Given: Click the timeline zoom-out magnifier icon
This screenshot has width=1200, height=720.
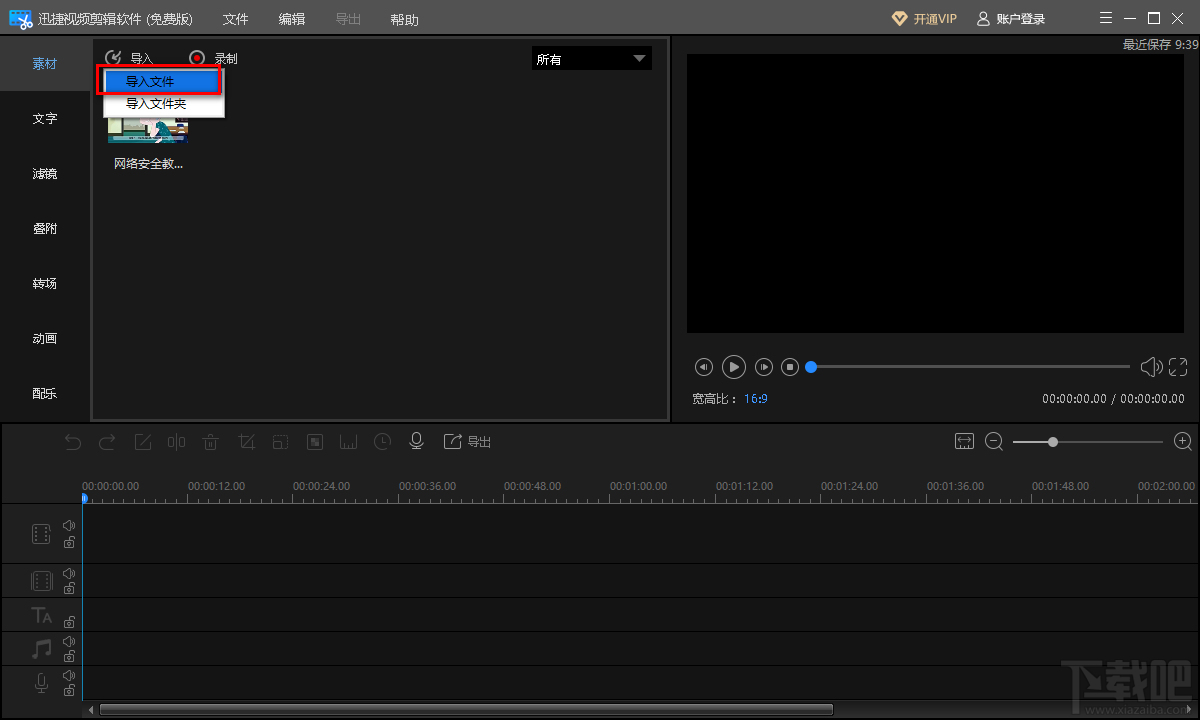Looking at the screenshot, I should click(x=994, y=441).
